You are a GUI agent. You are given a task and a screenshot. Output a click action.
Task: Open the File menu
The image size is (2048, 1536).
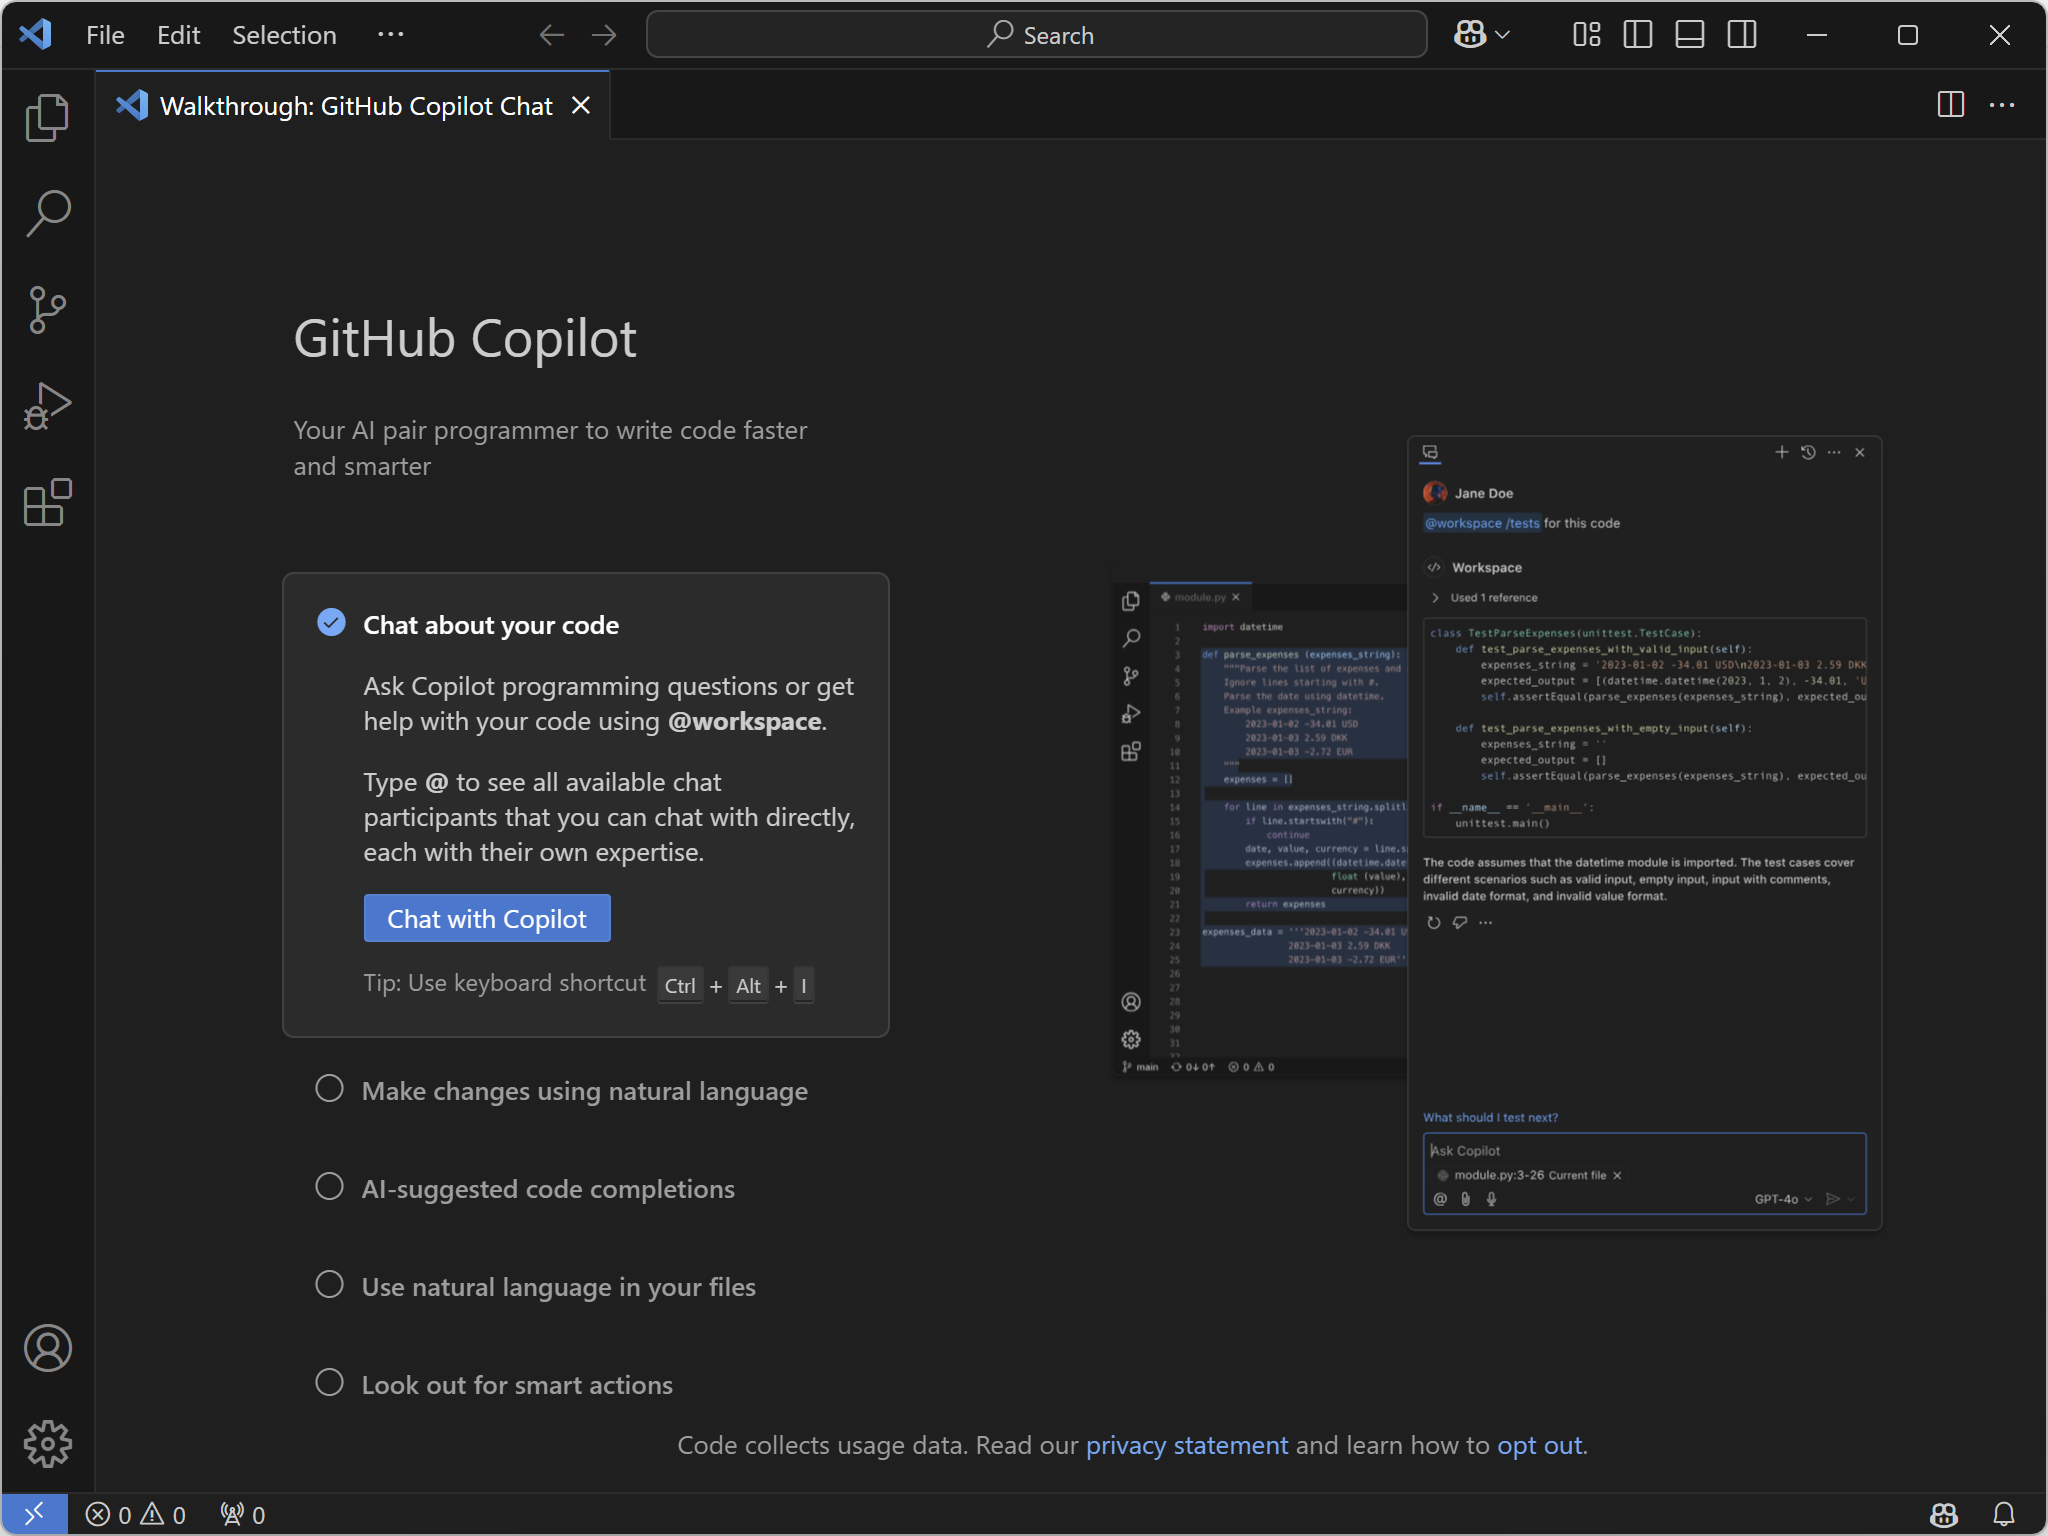[105, 35]
